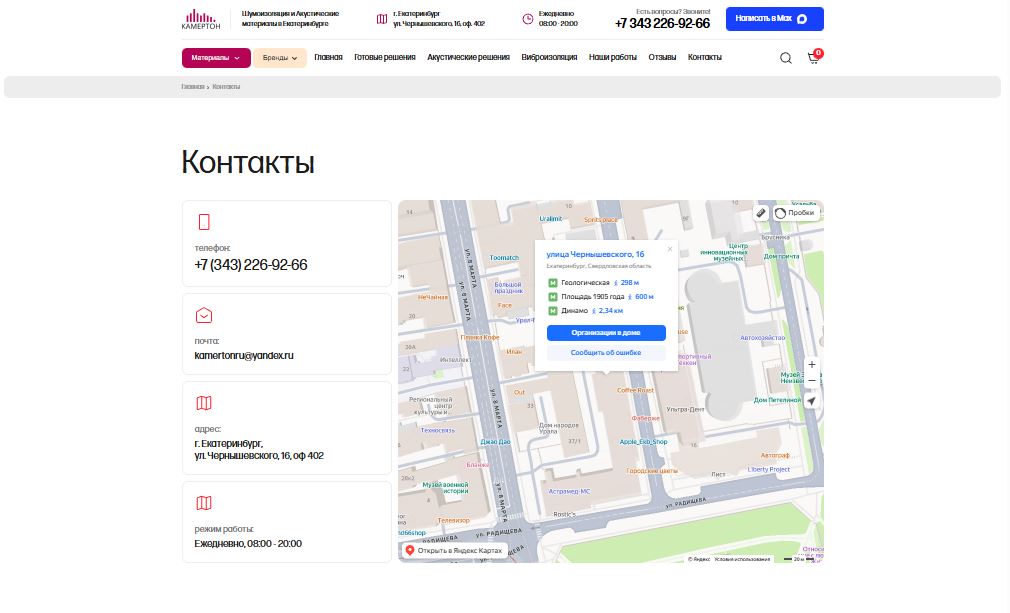Click Ультра-Дент label on map
Screen dimensions: 1010x613
point(685,410)
